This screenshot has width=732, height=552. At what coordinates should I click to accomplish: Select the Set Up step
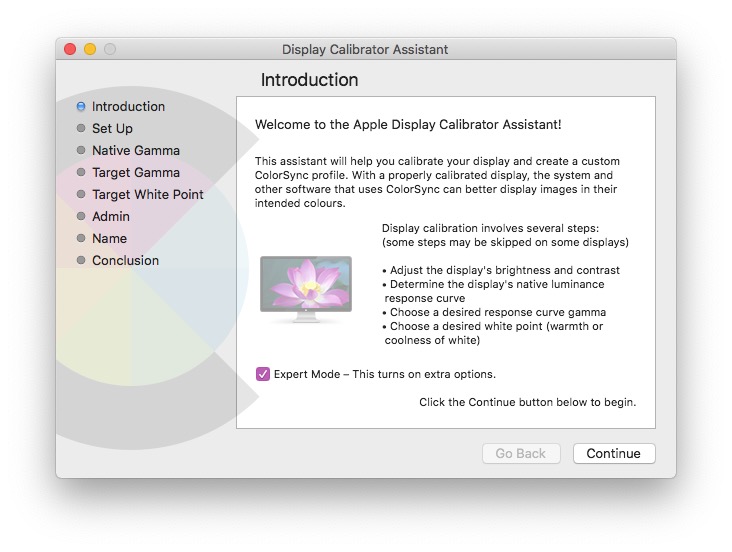[x=112, y=128]
